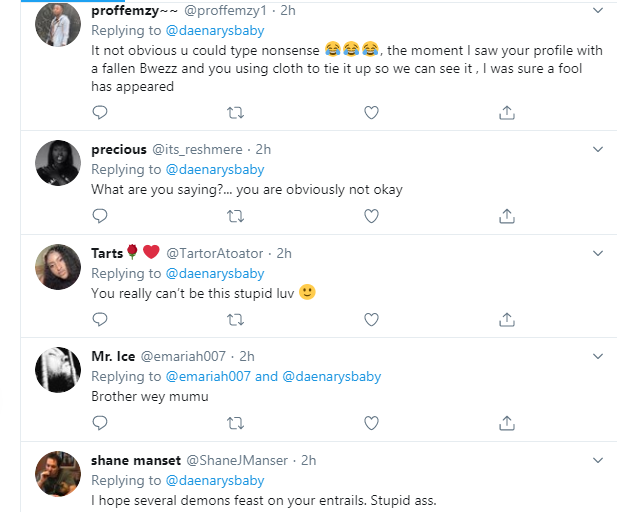617x512 pixels.
Task: Share Mr. Ice's tweet
Action: tap(507, 423)
